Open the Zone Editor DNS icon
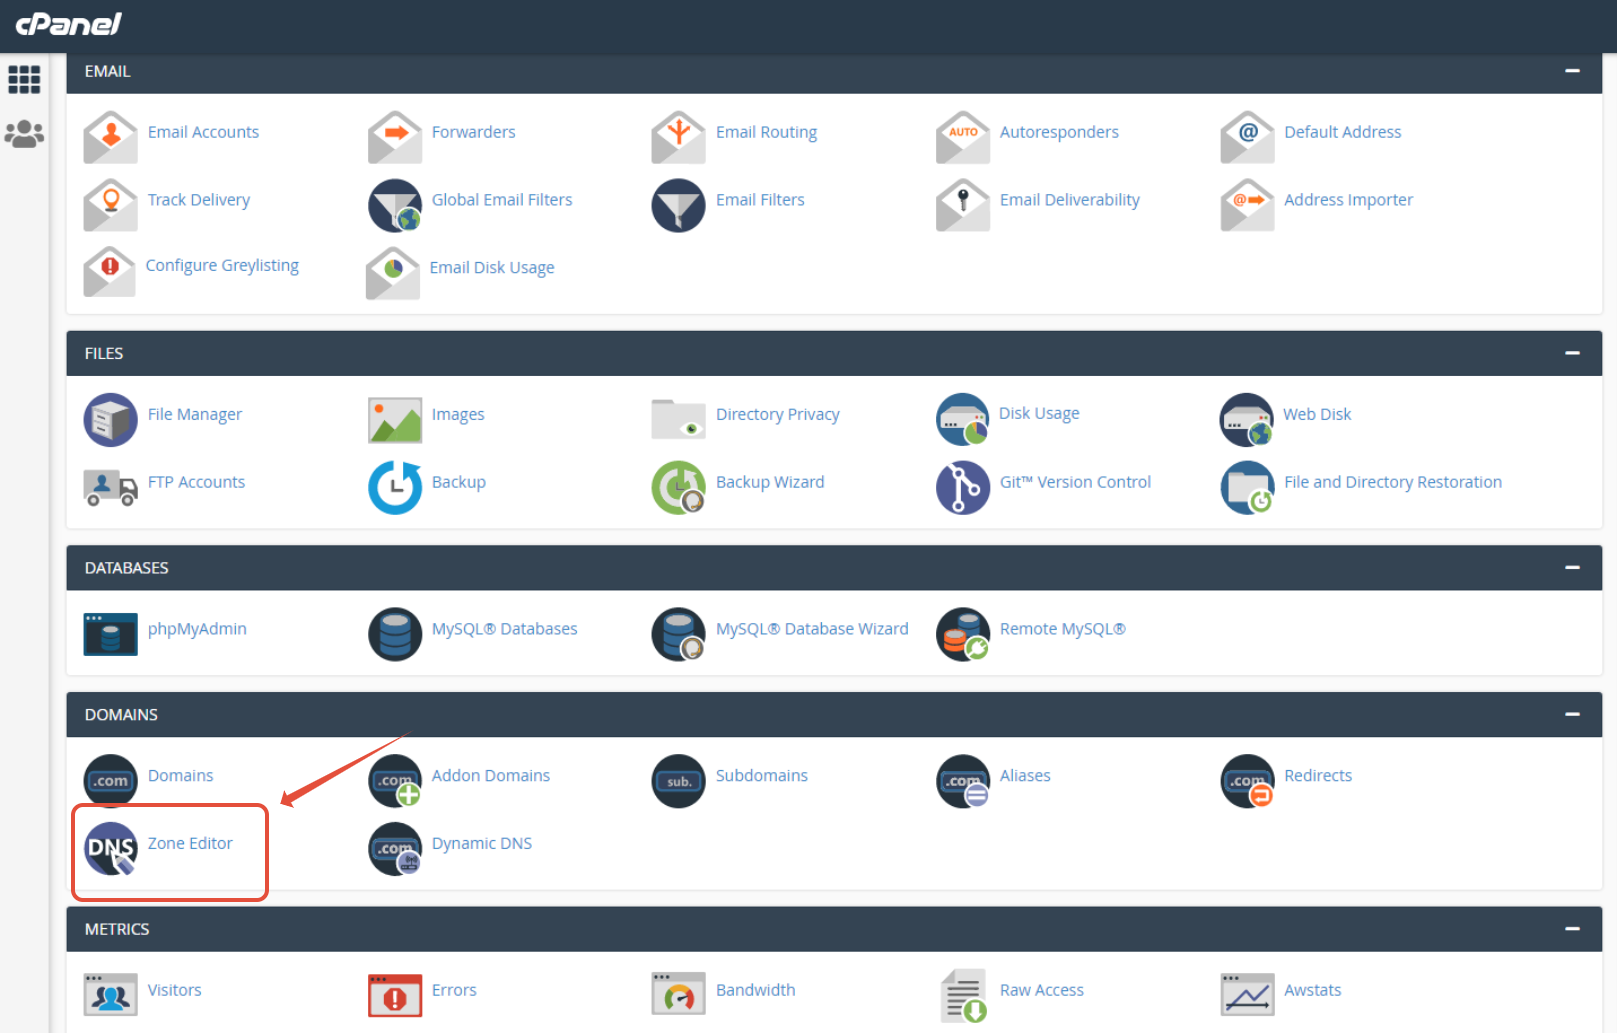 tap(110, 849)
